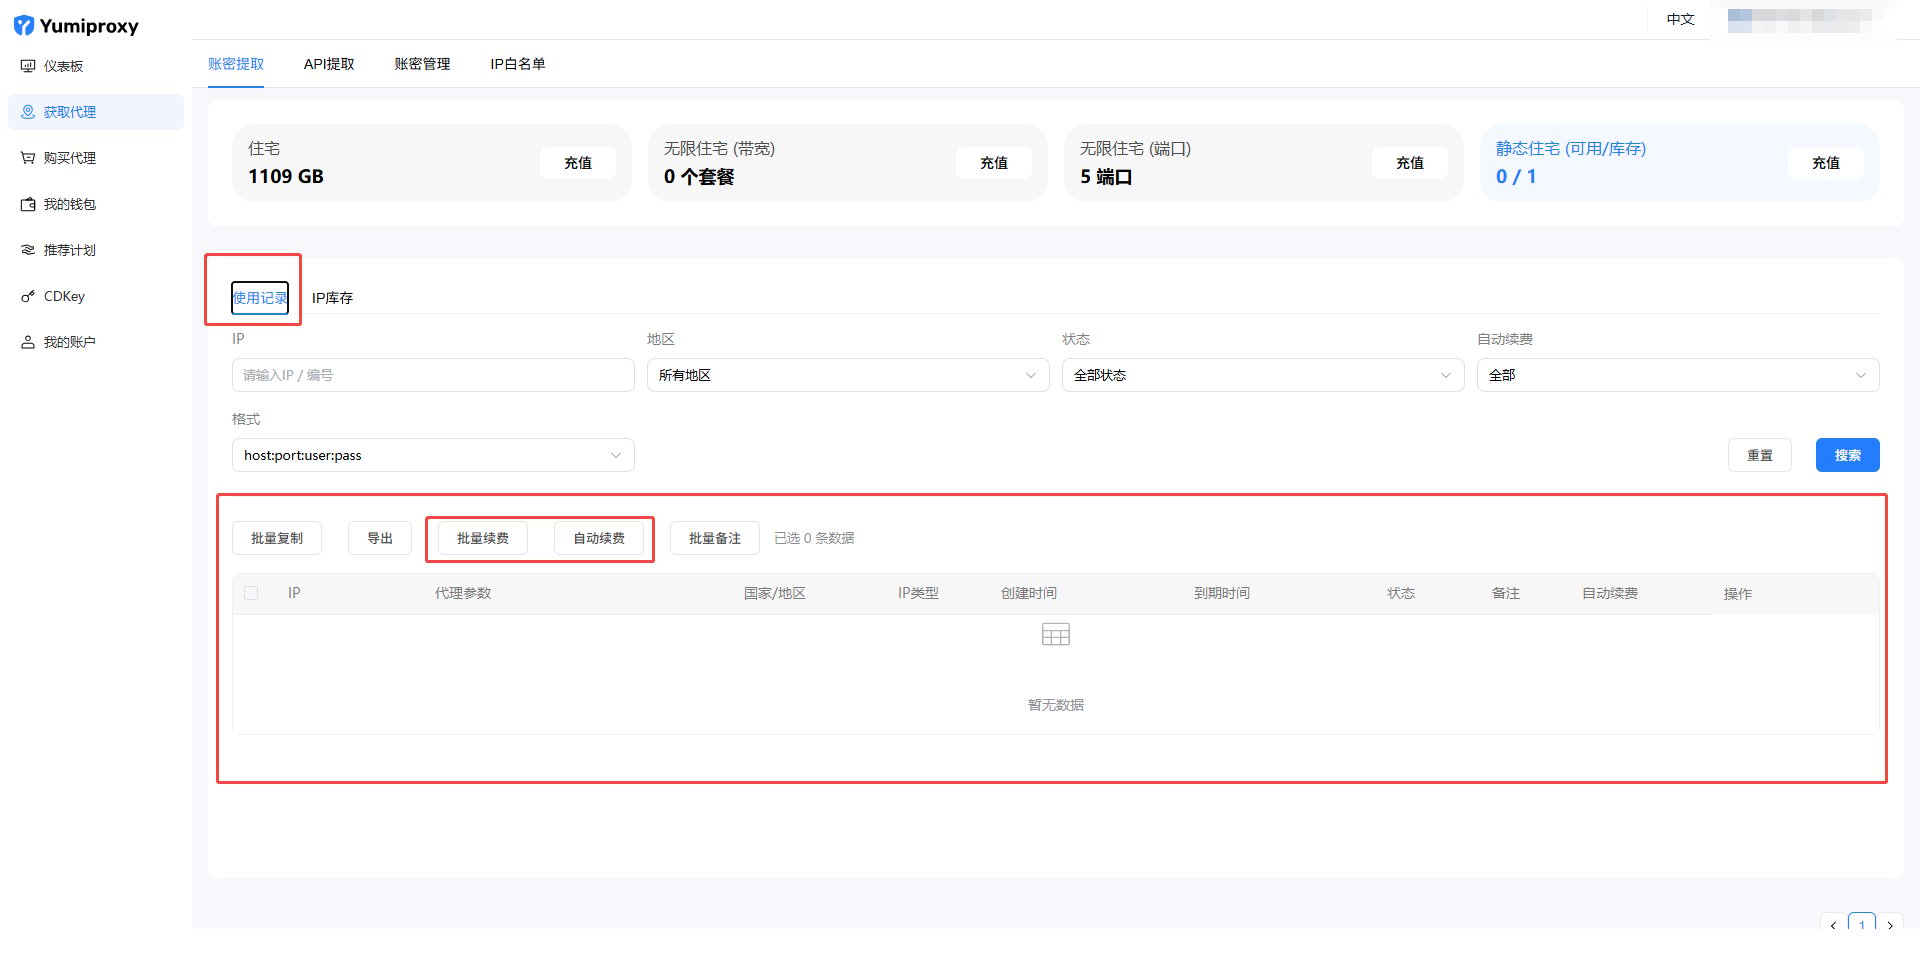Image resolution: width=1920 pixels, height=953 pixels.
Task: Click the 自动续费 button in the toolbar
Action: pos(599,538)
